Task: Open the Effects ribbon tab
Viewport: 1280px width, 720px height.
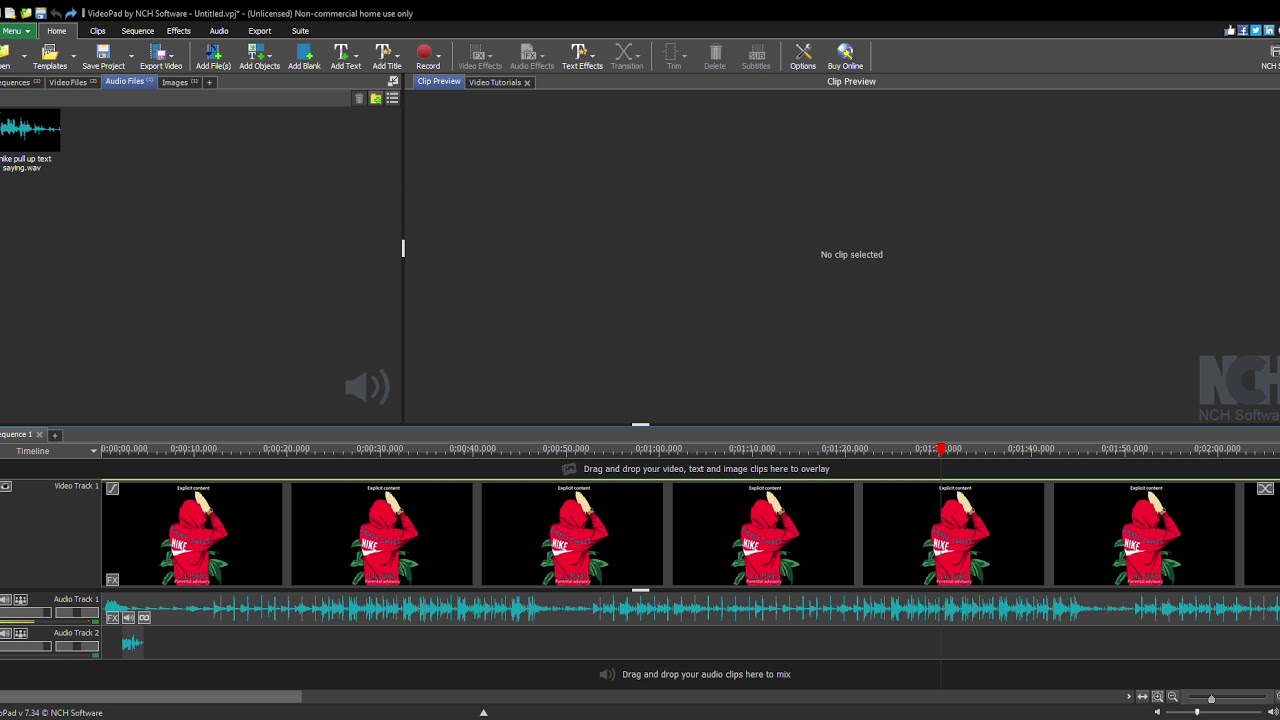Action: click(x=179, y=31)
